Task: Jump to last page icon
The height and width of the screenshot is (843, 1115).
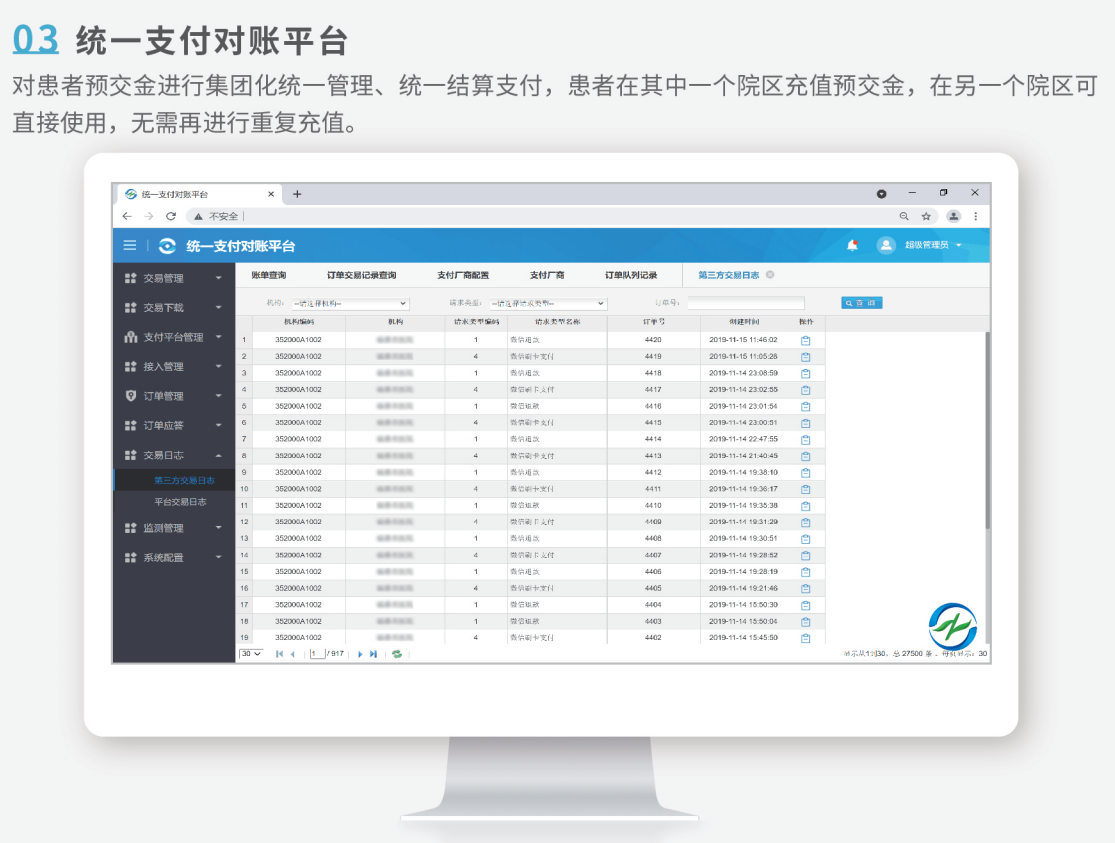Action: click(x=373, y=654)
